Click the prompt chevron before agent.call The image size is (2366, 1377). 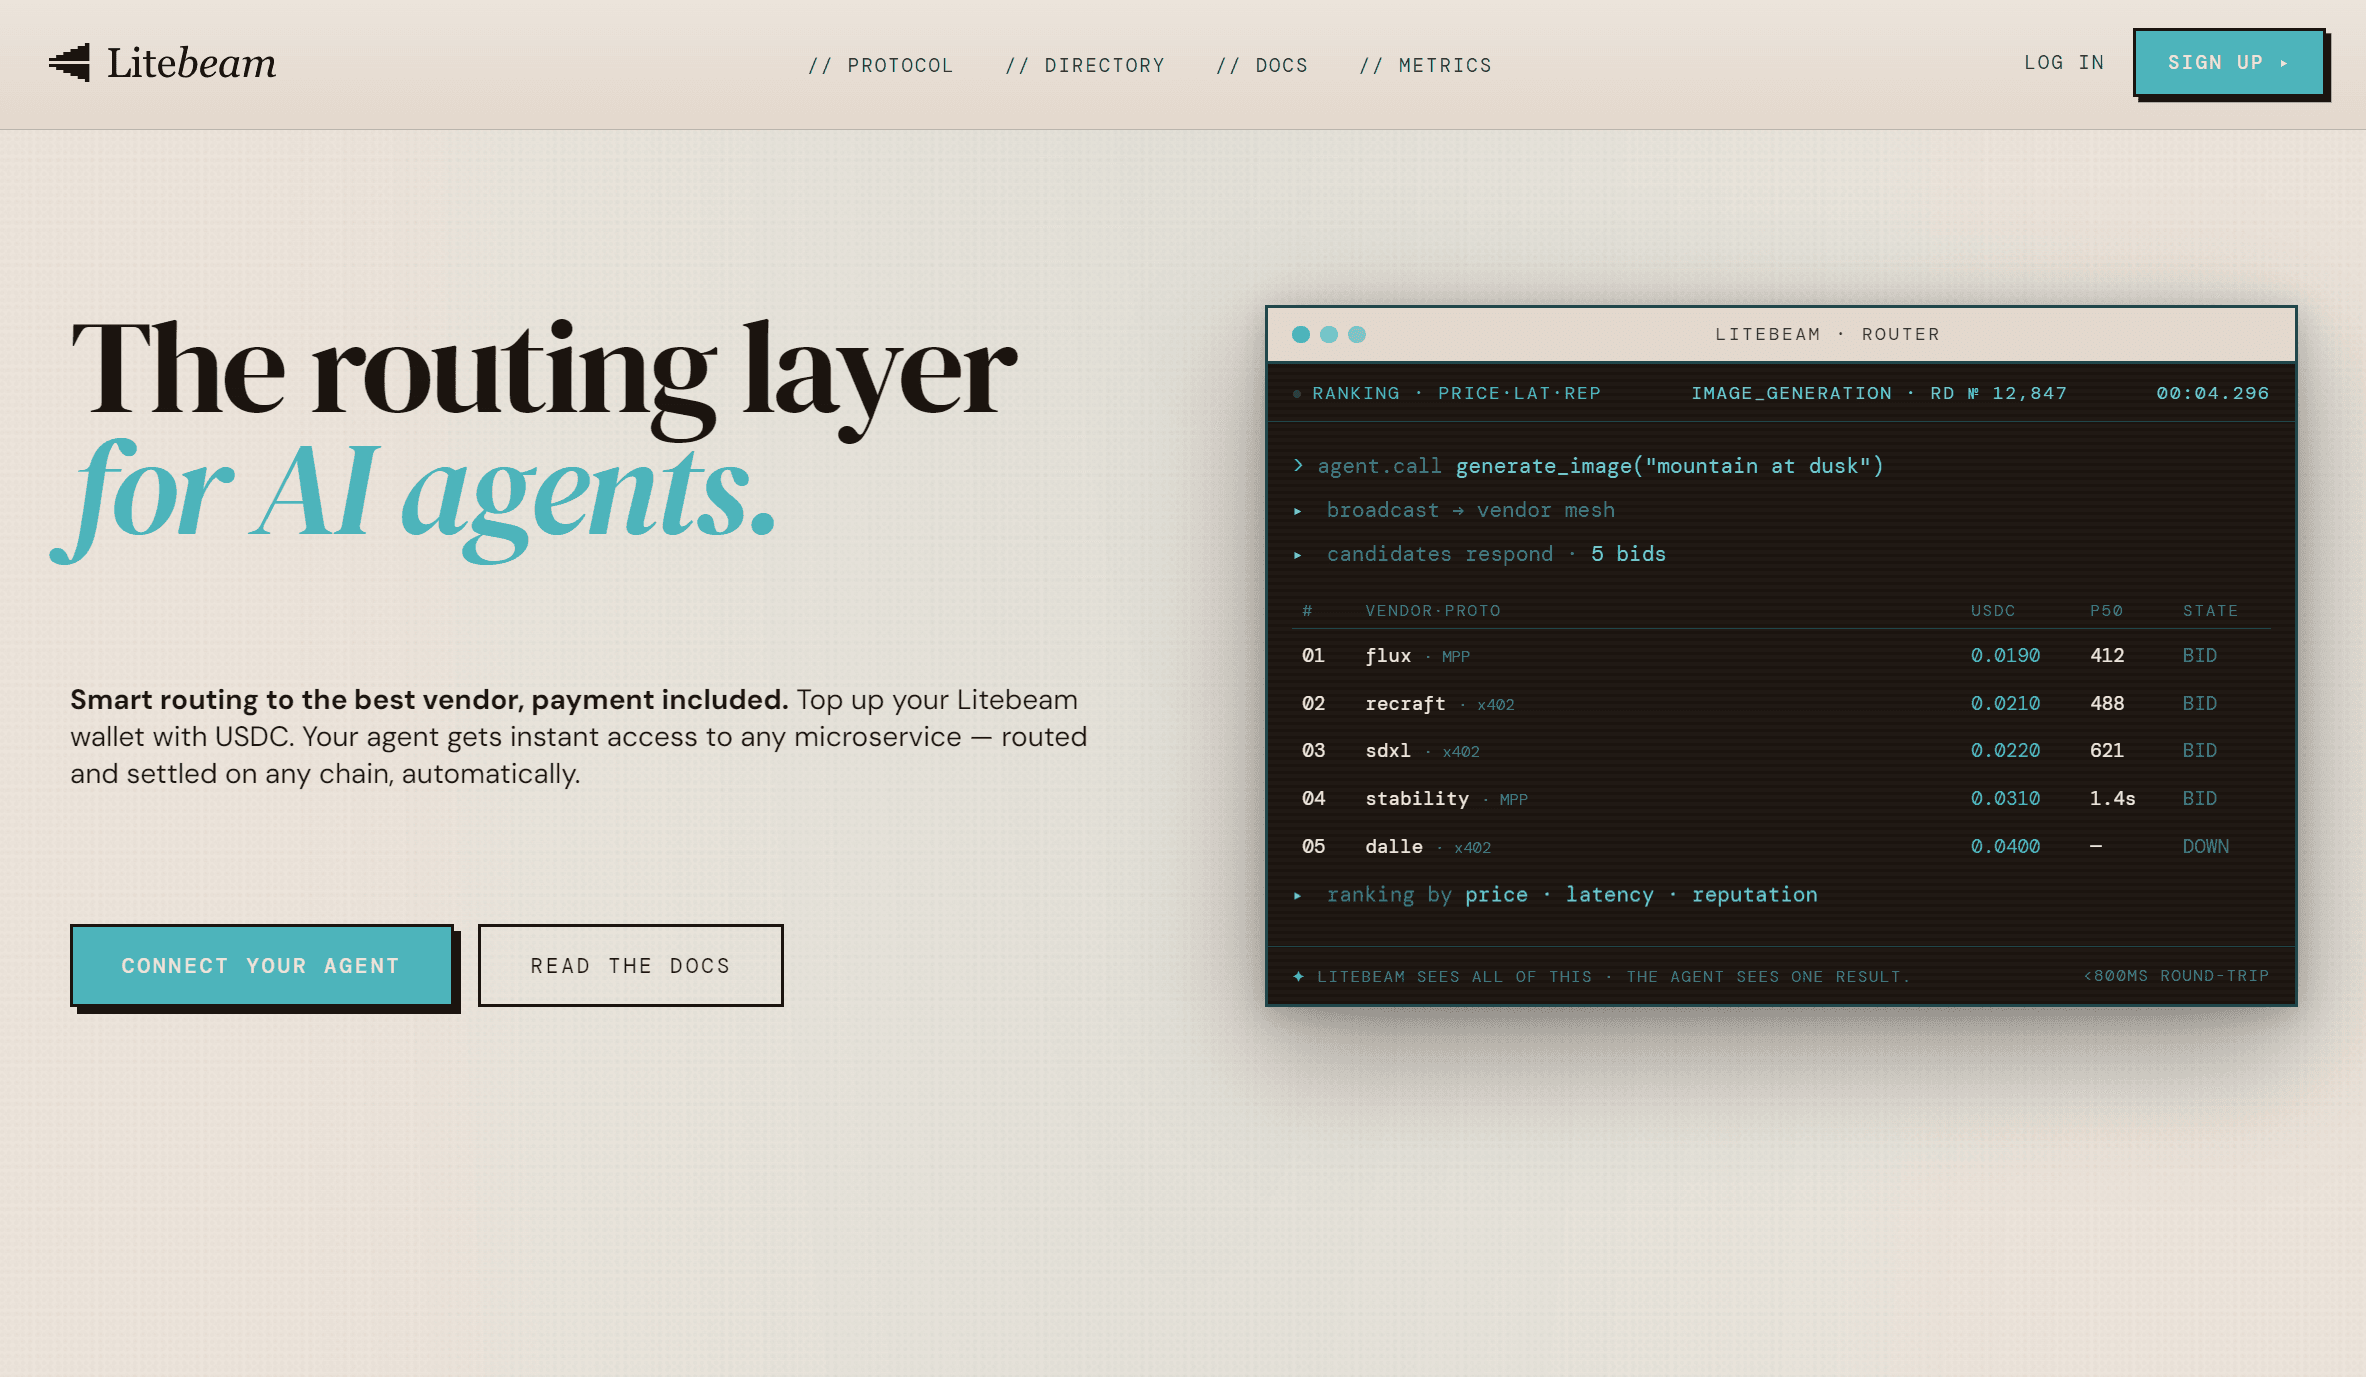pos(1298,465)
